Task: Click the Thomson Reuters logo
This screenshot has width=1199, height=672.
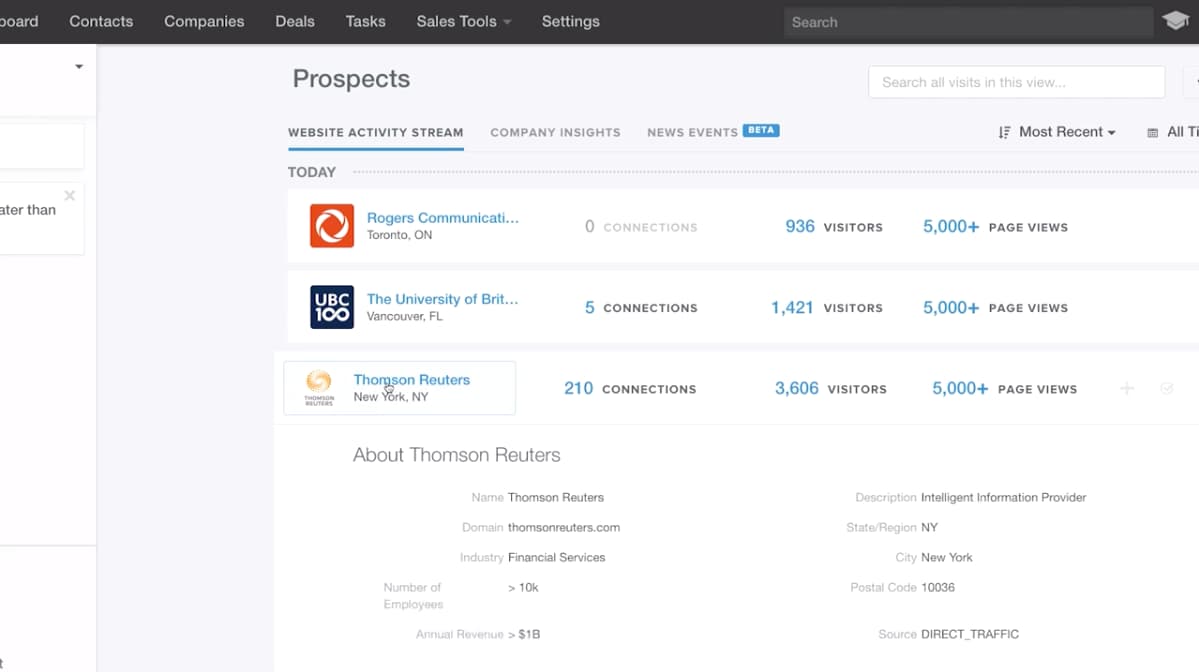Action: coord(319,388)
